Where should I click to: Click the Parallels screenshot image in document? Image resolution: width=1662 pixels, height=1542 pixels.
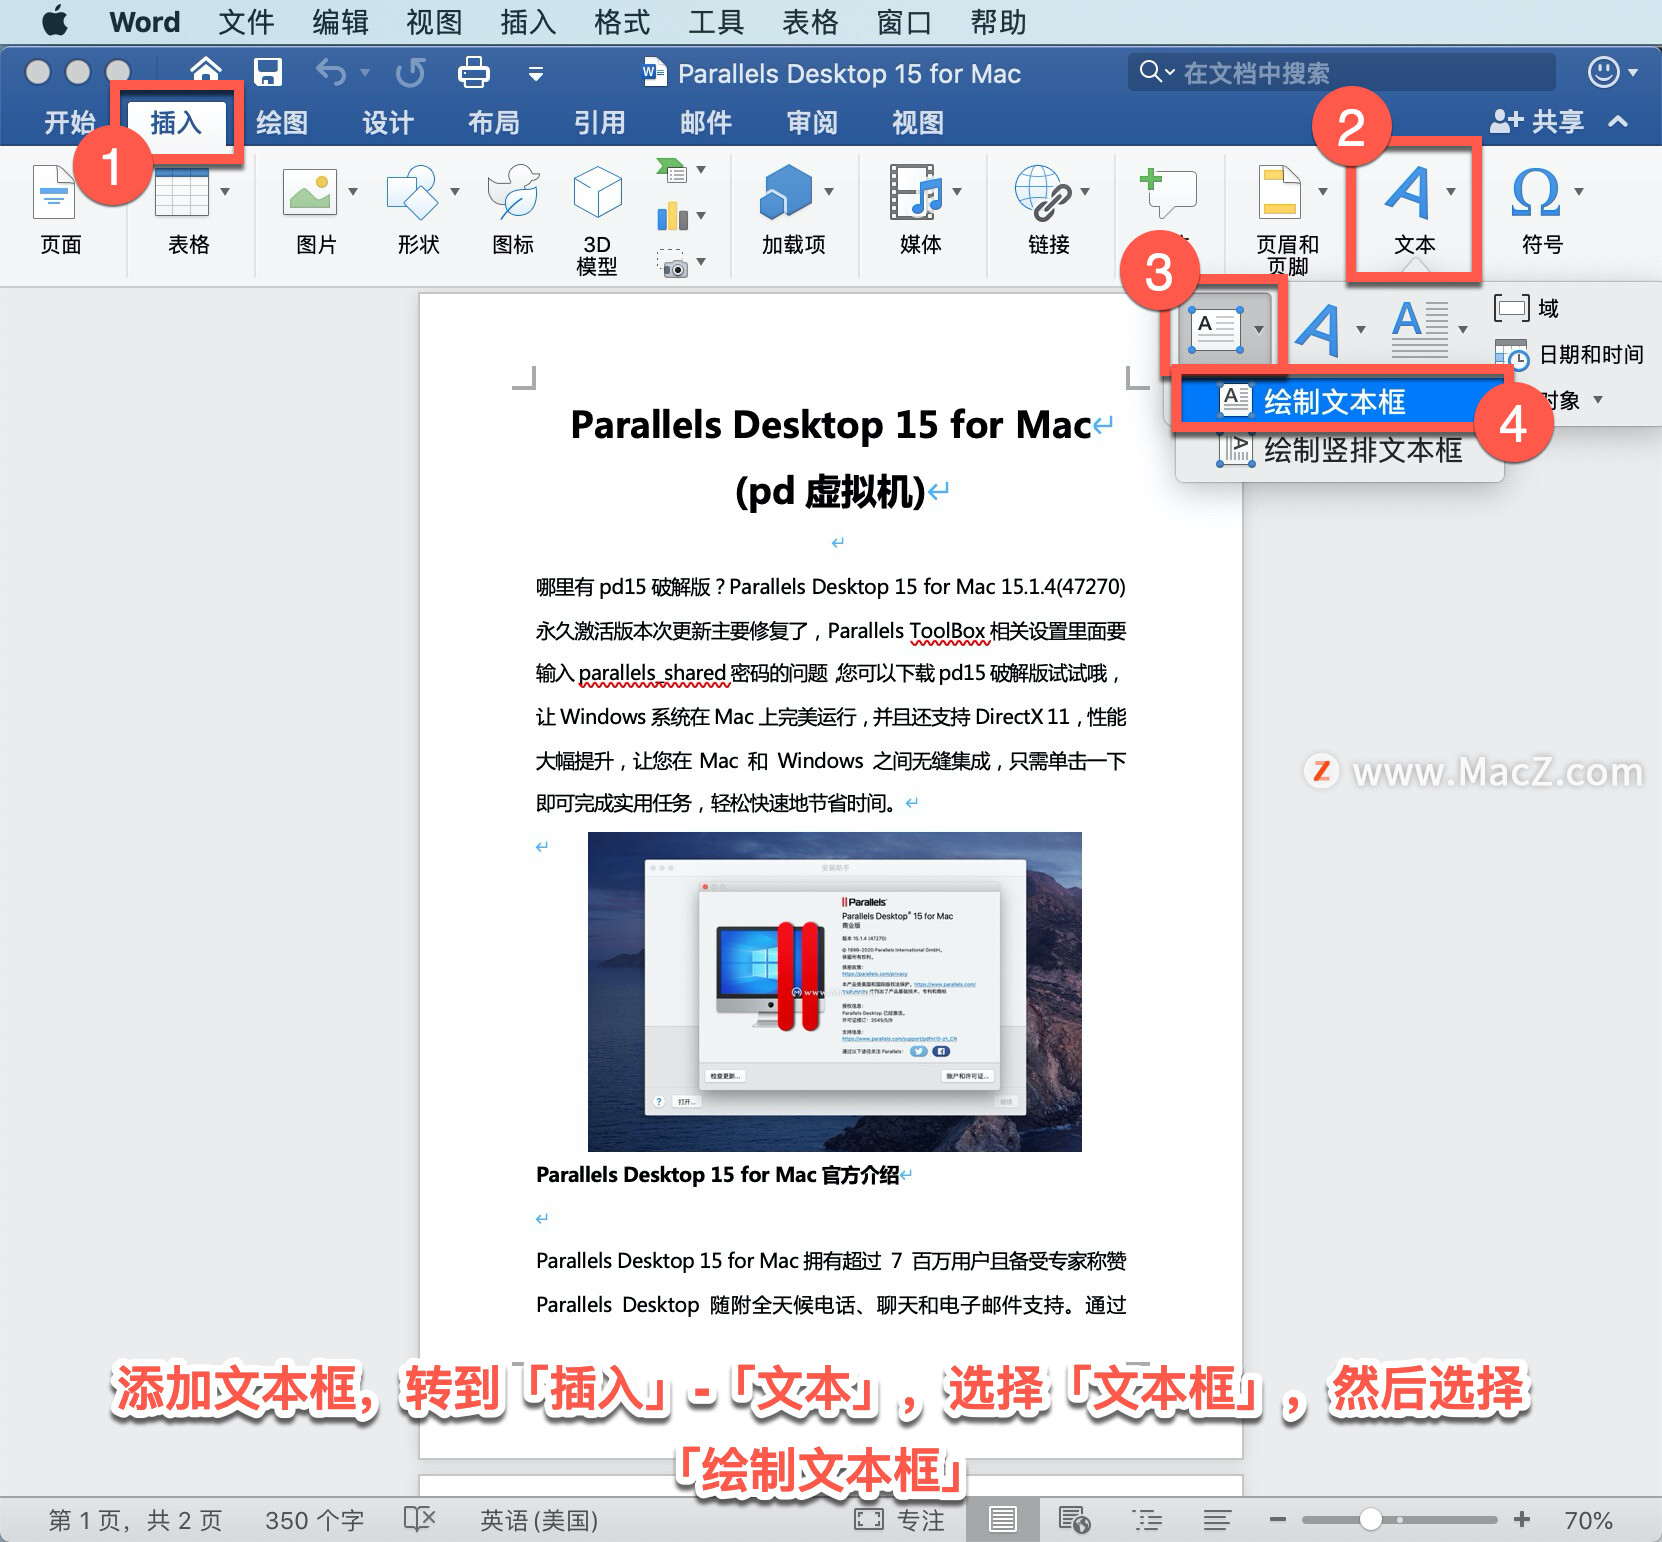click(x=834, y=991)
